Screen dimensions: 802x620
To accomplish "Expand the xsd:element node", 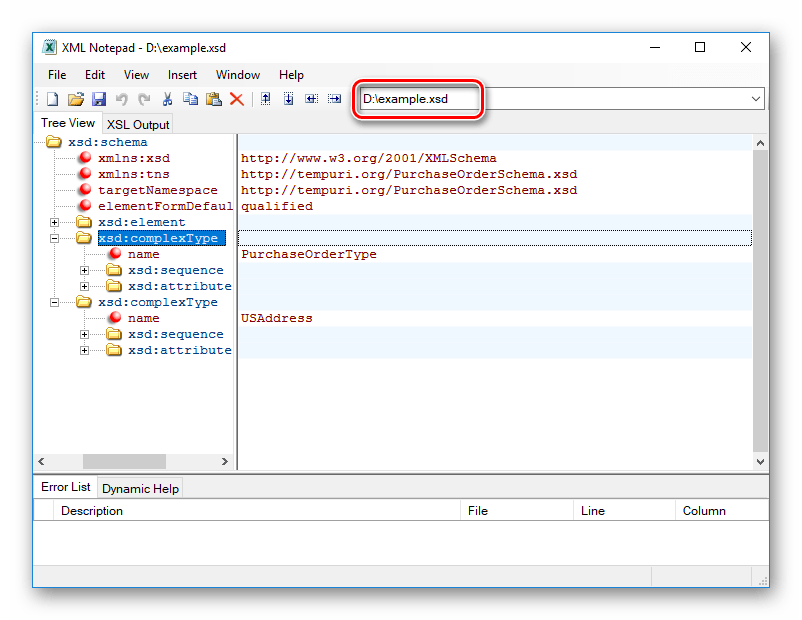I will (54, 222).
